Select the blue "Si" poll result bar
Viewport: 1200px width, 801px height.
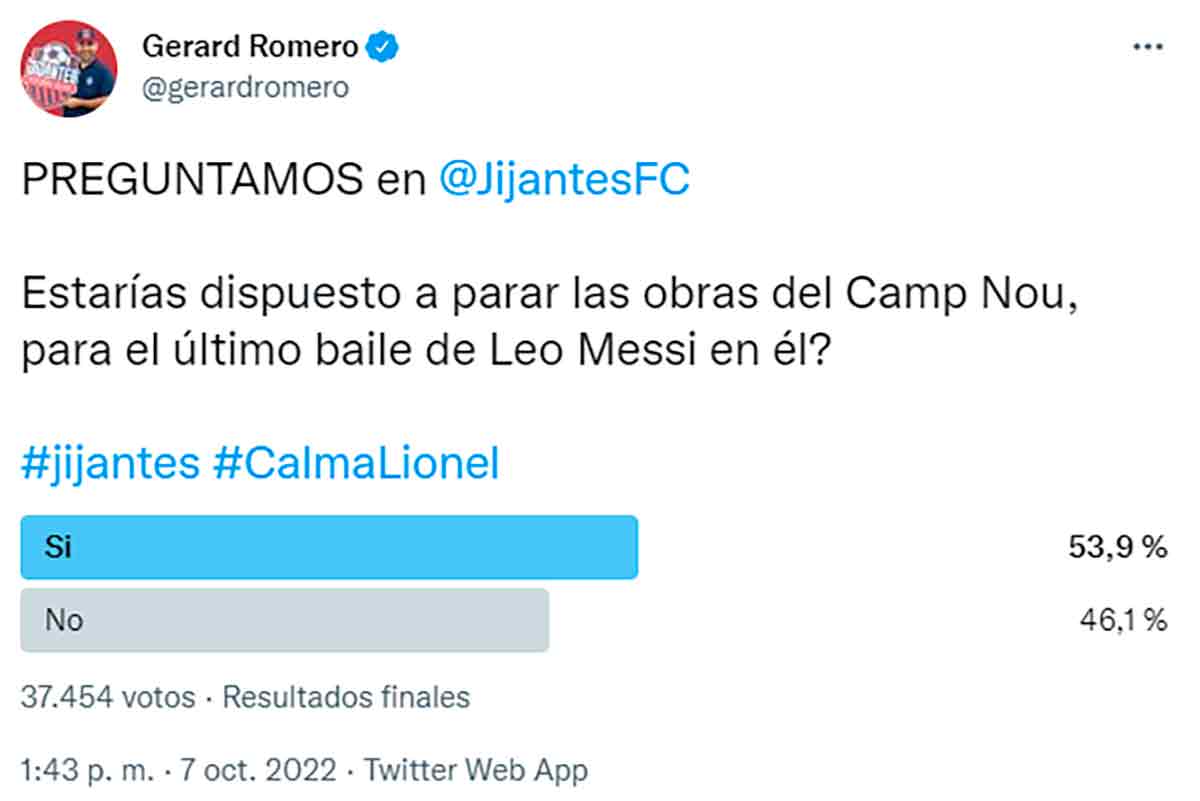pos(329,547)
